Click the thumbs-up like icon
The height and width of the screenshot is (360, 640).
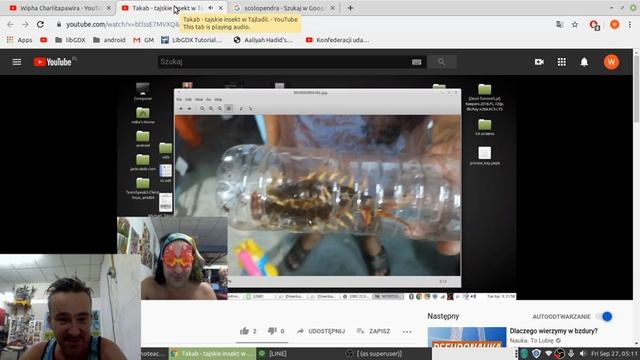[244, 331]
